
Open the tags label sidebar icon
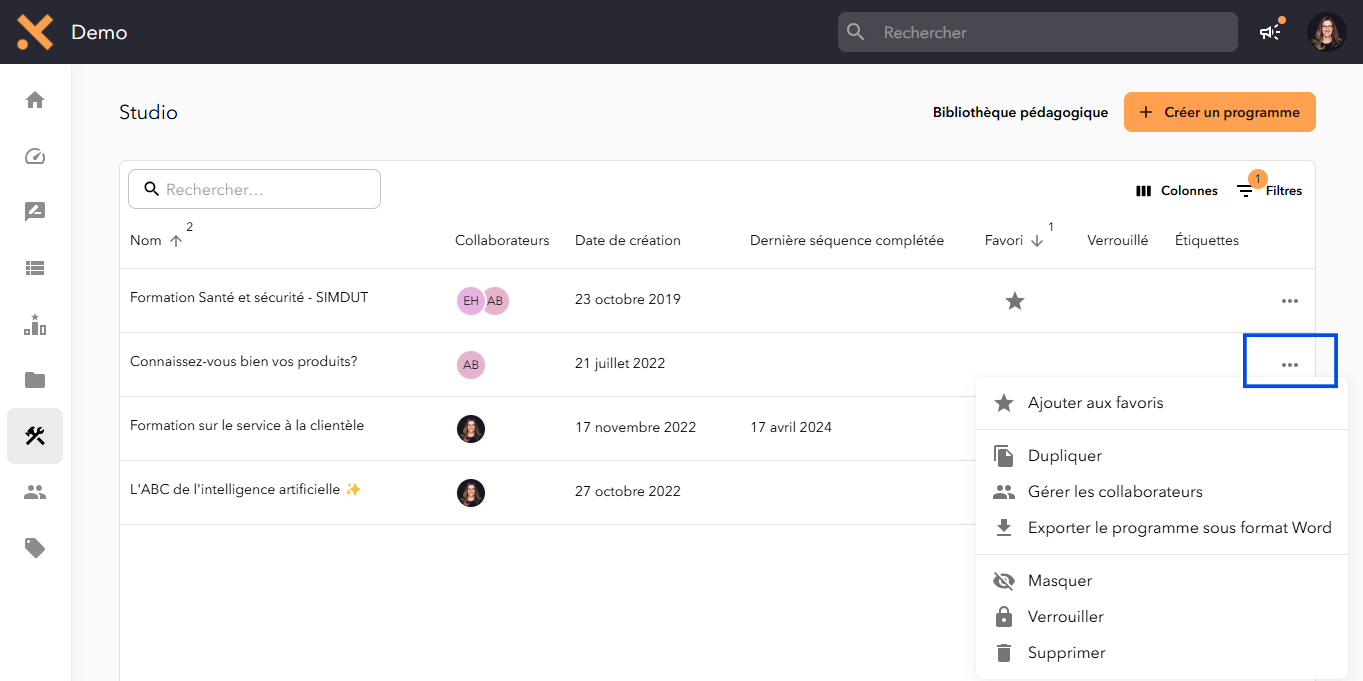click(x=35, y=548)
